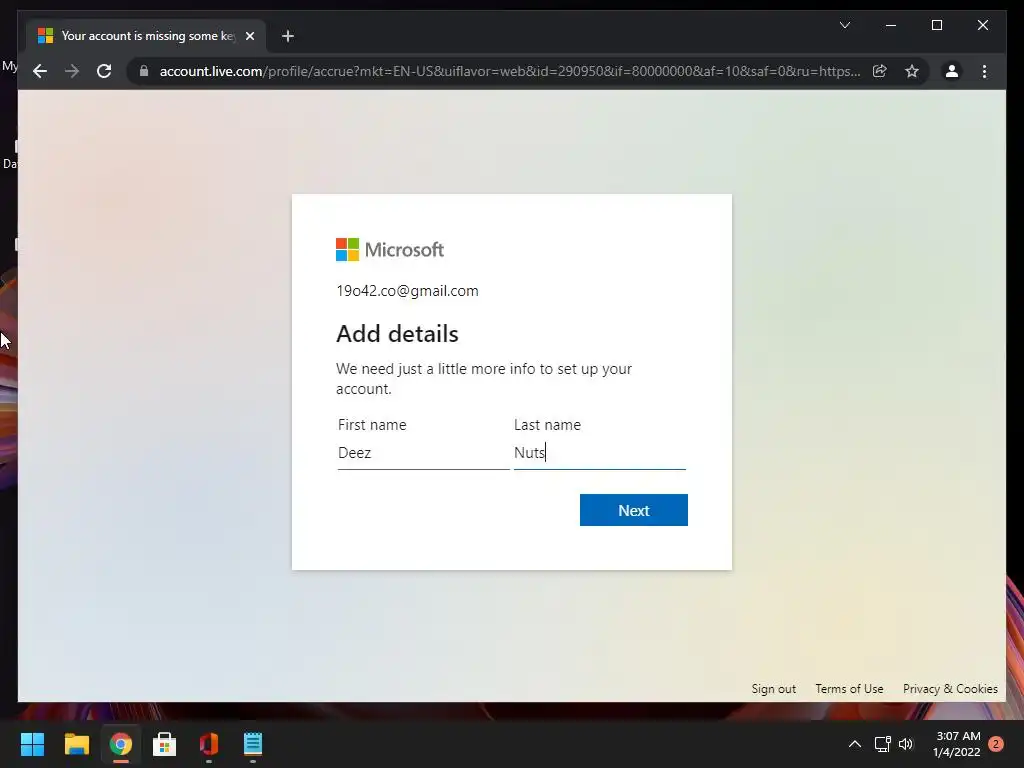
Task: Open the Windows Start menu
Action: click(32, 744)
